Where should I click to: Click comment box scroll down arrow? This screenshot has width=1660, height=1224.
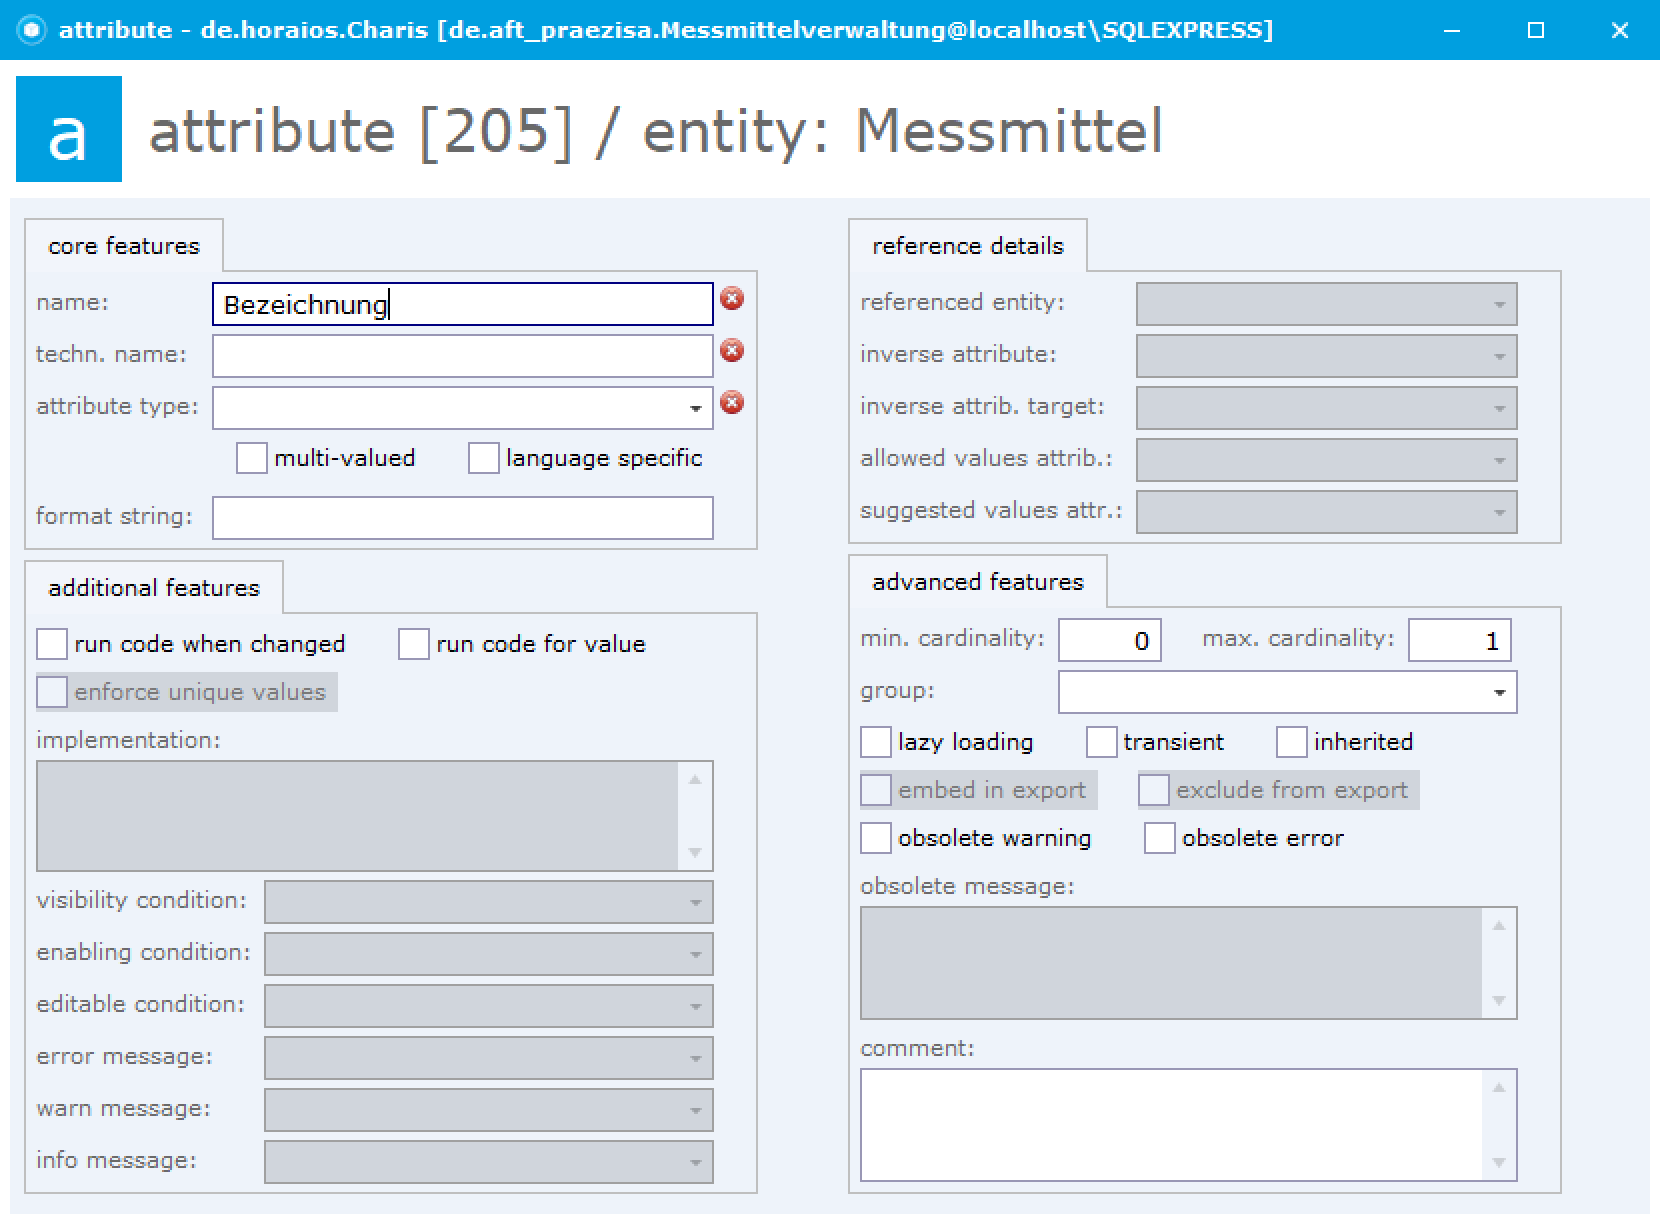(x=1499, y=1162)
